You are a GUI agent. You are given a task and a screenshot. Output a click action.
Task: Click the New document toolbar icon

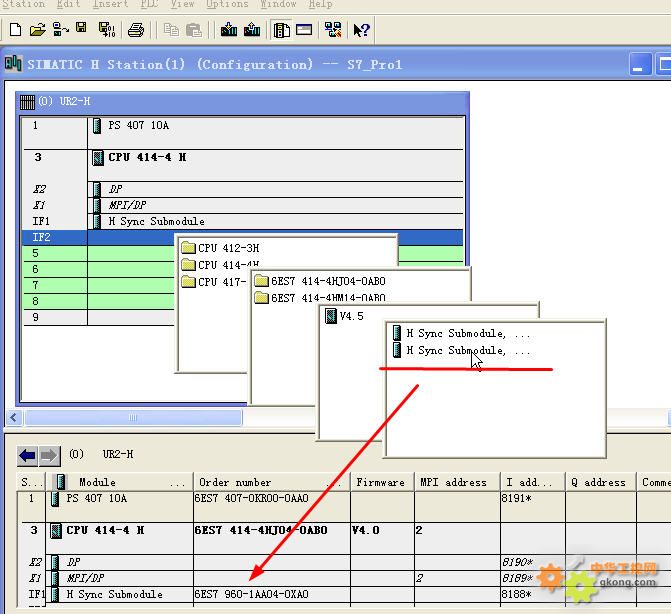[15, 30]
